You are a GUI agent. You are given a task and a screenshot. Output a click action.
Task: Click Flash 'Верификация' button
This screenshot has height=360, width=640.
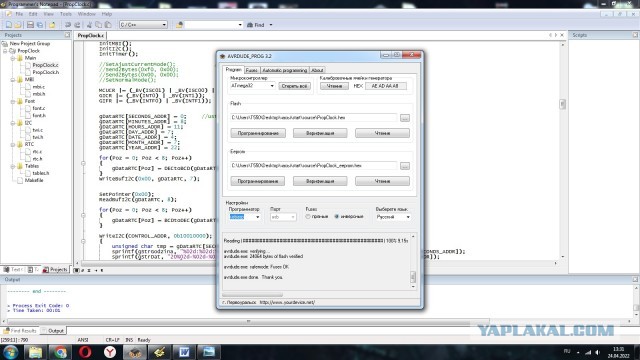point(320,133)
